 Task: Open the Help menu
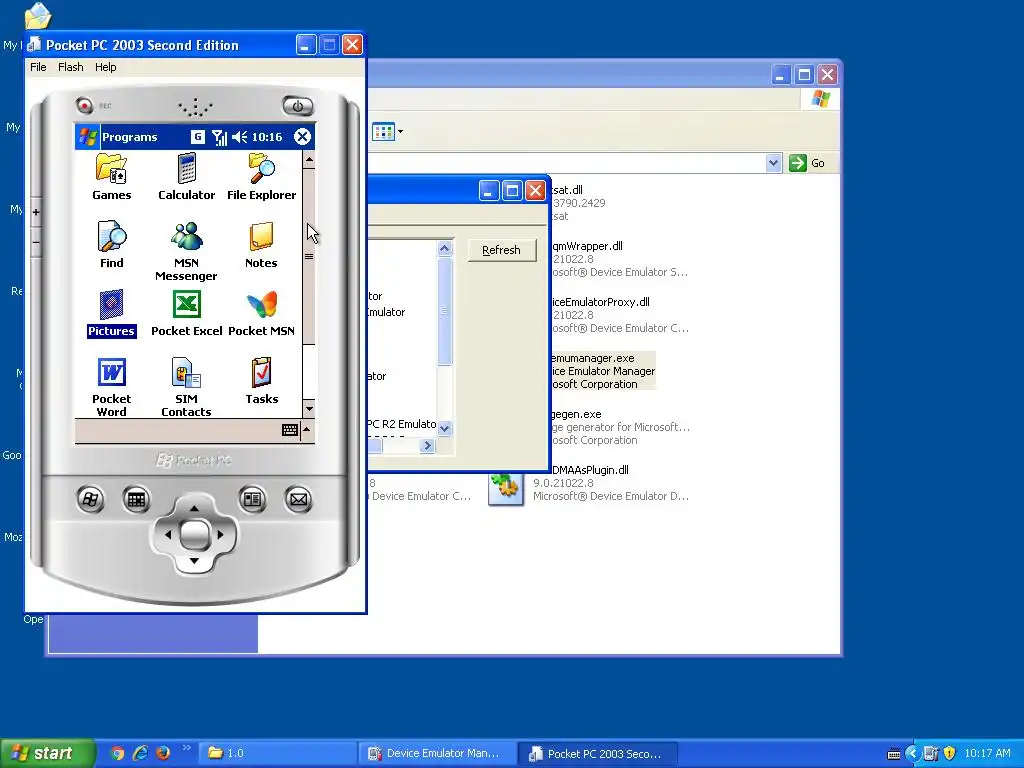coord(105,67)
